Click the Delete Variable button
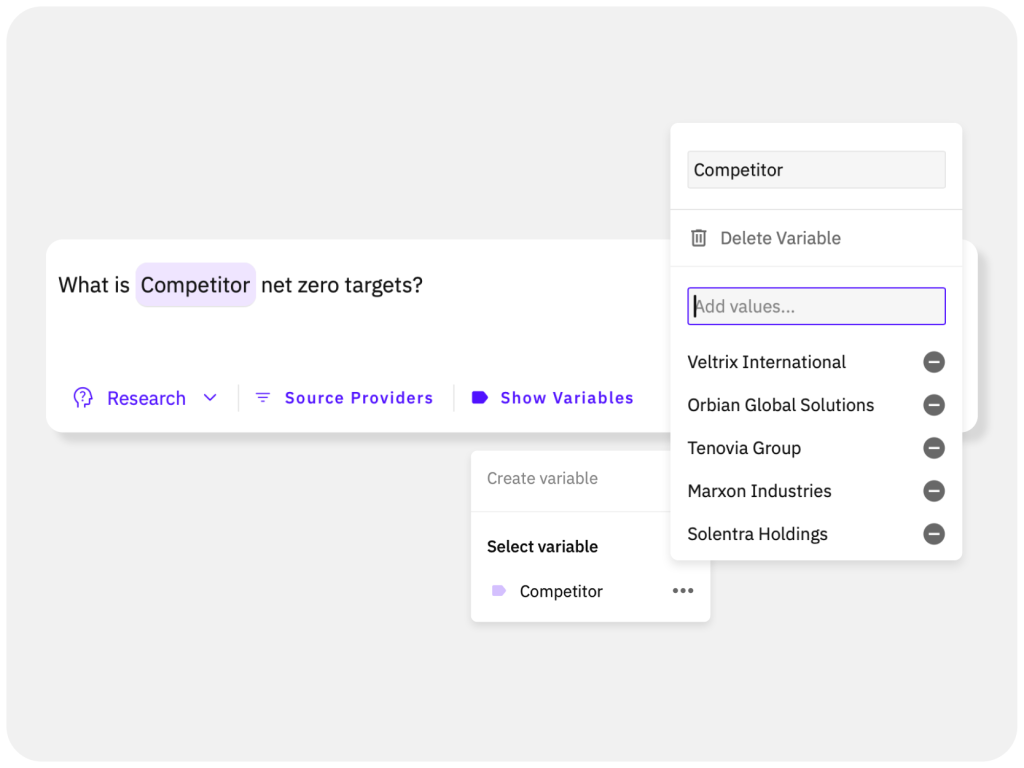1024x768 pixels. point(780,238)
